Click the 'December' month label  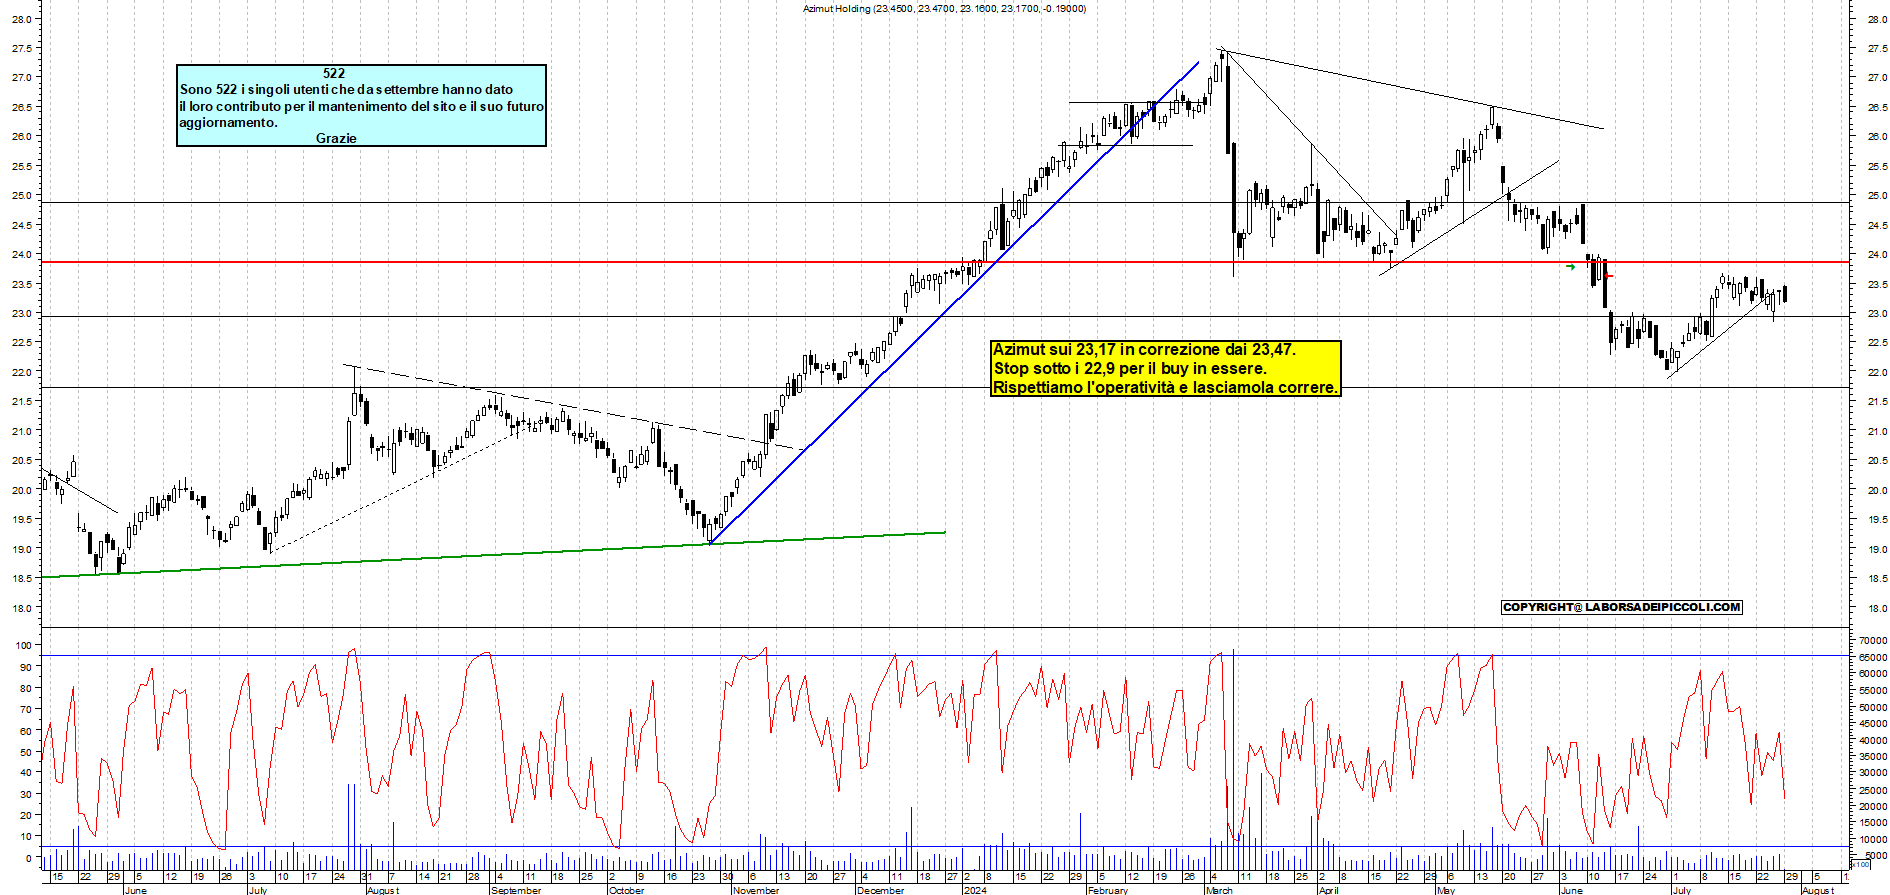click(881, 890)
